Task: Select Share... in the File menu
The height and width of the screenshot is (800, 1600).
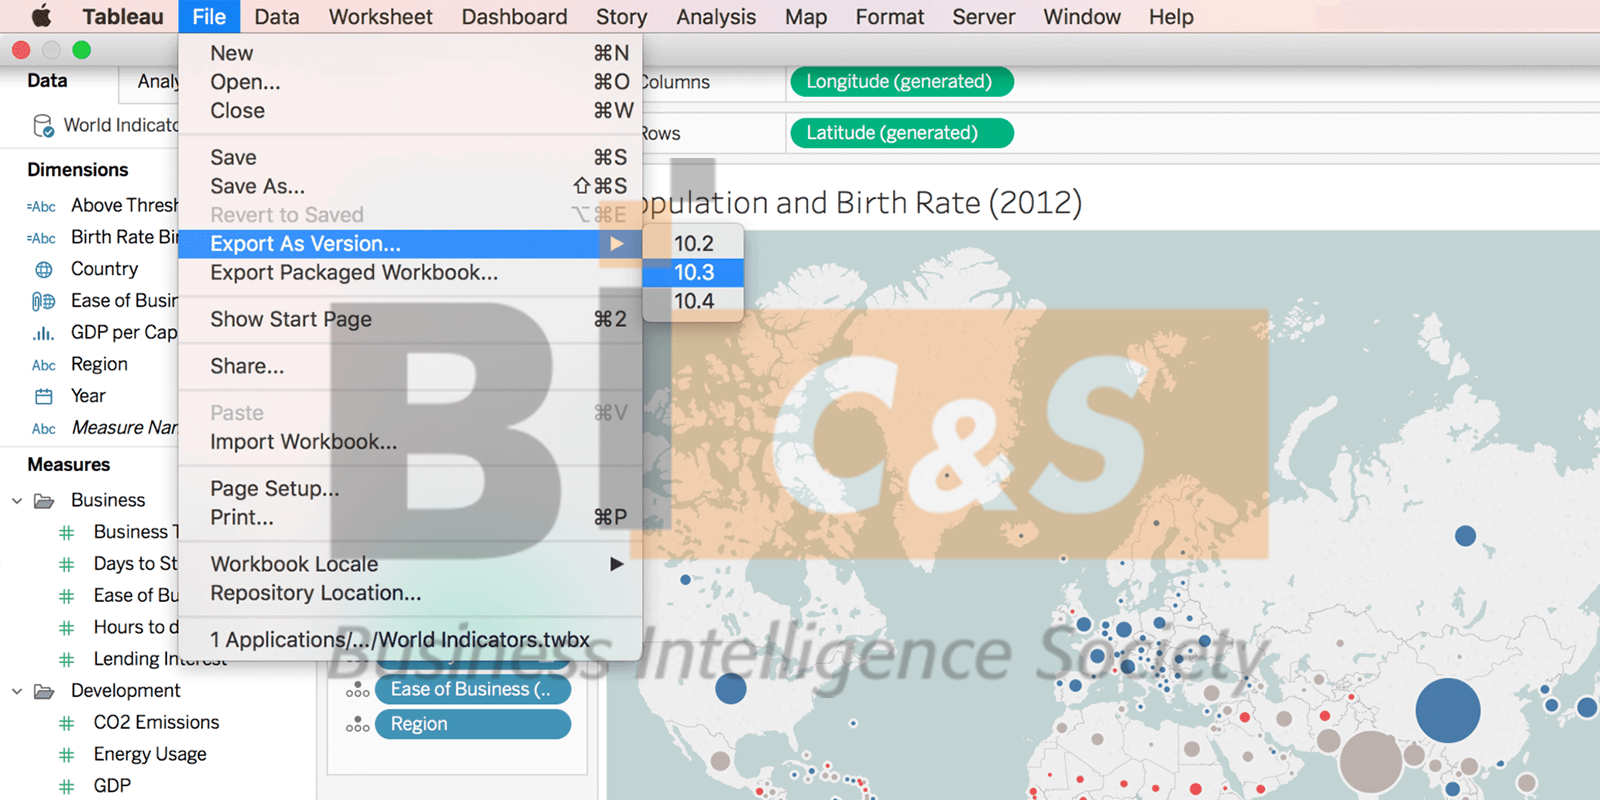Action: 410,366
